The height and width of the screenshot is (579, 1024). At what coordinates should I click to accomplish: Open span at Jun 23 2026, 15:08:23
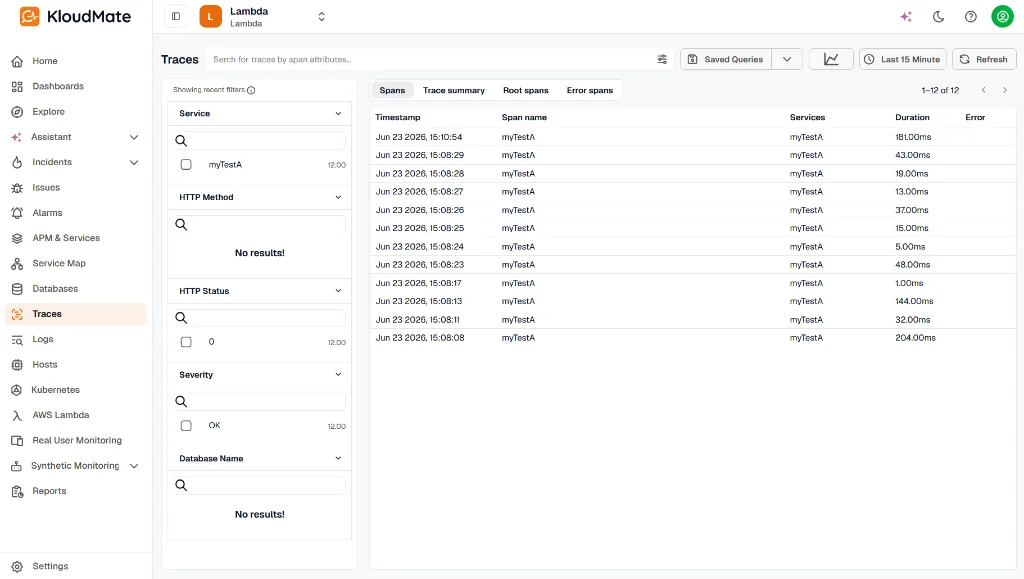692,265
